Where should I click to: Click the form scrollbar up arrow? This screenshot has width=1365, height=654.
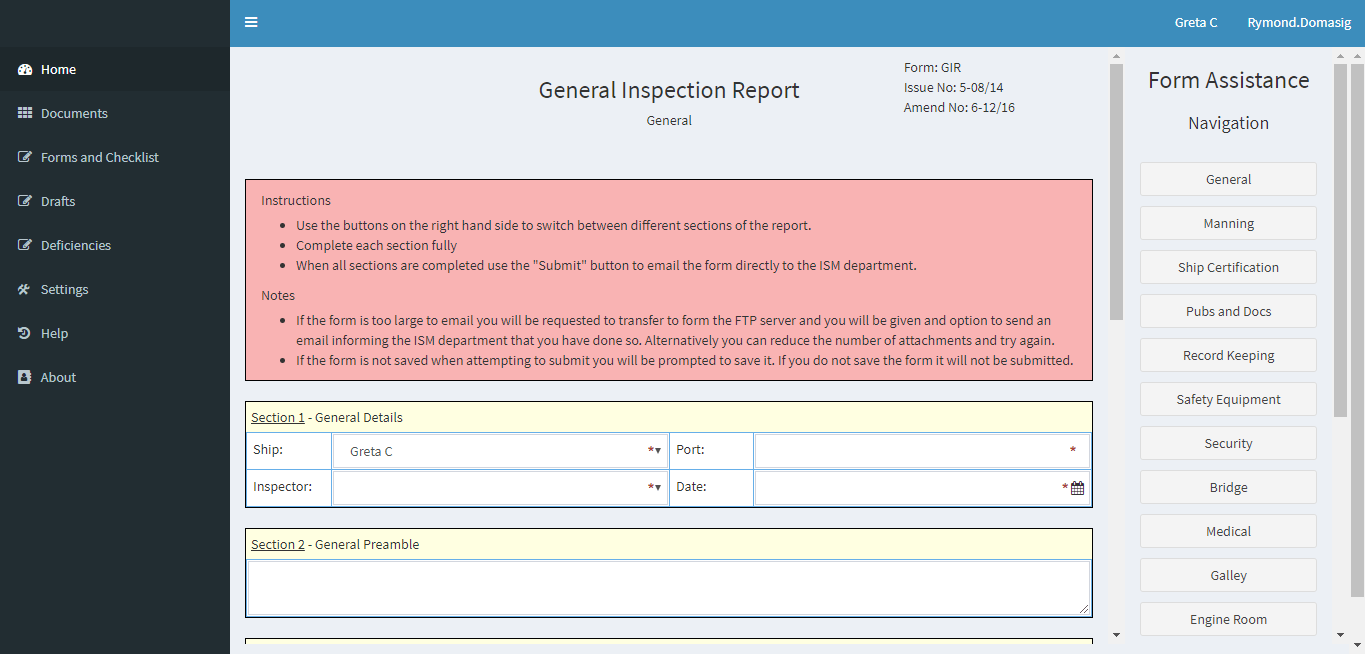pos(1116,57)
